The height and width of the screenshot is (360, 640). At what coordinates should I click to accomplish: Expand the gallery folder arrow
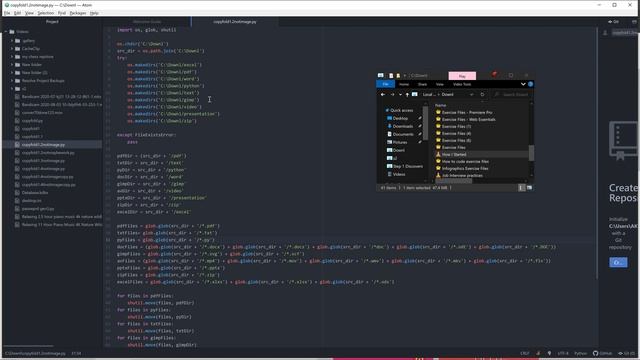[12, 41]
